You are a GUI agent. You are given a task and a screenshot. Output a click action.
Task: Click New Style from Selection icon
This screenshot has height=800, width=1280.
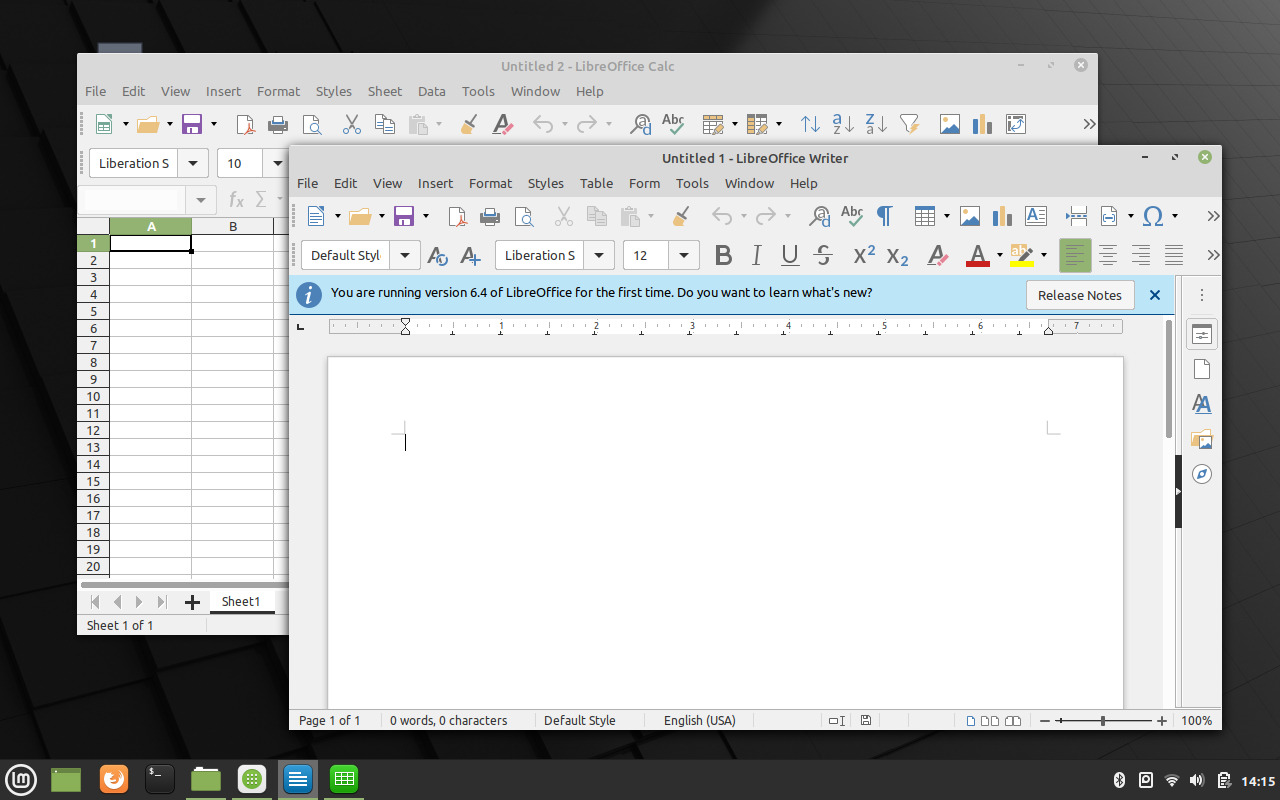tap(470, 256)
